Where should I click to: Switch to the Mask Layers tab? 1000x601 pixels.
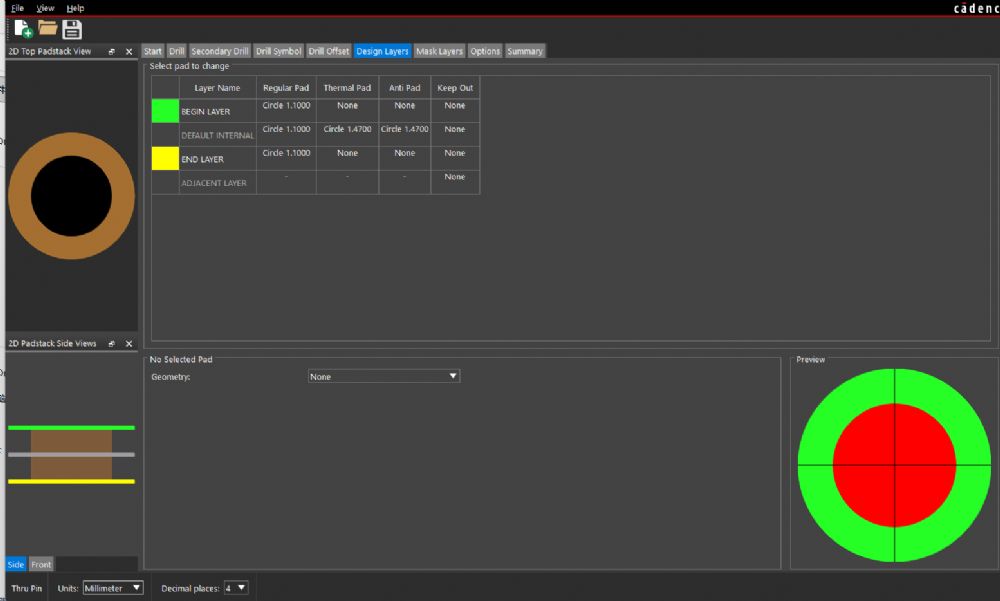(x=439, y=51)
